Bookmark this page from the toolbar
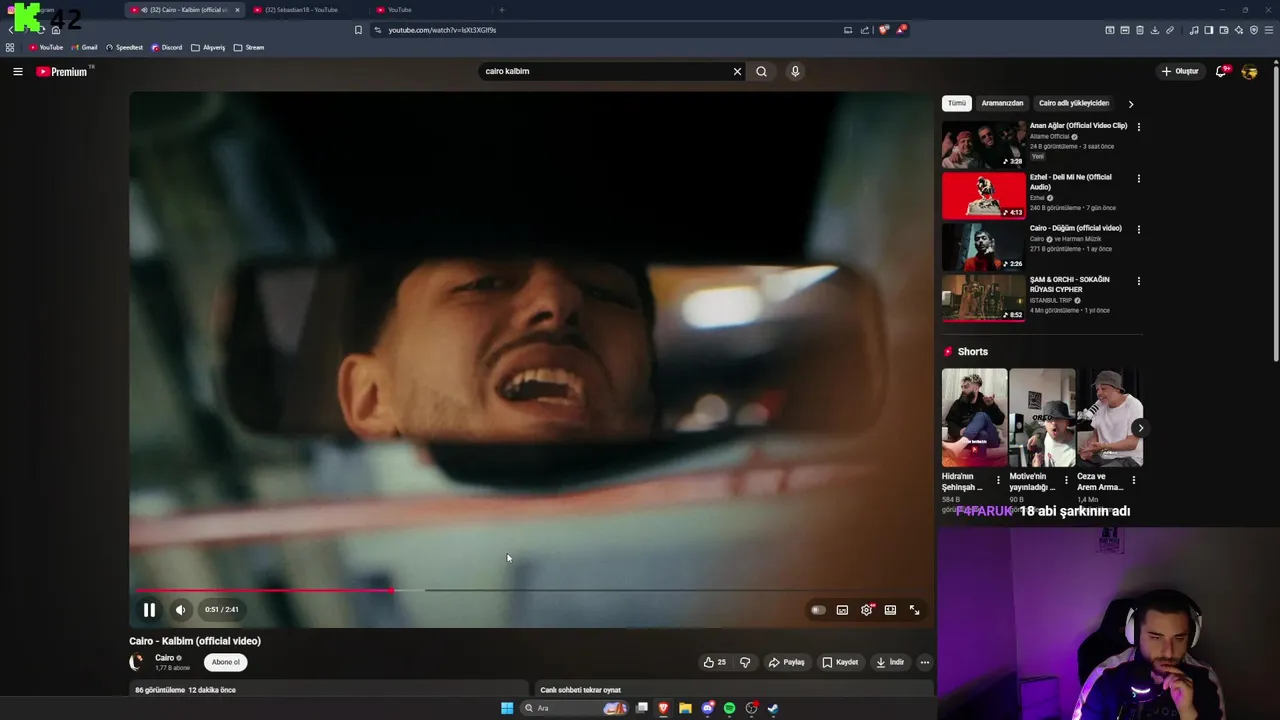The image size is (1280, 720). (358, 30)
